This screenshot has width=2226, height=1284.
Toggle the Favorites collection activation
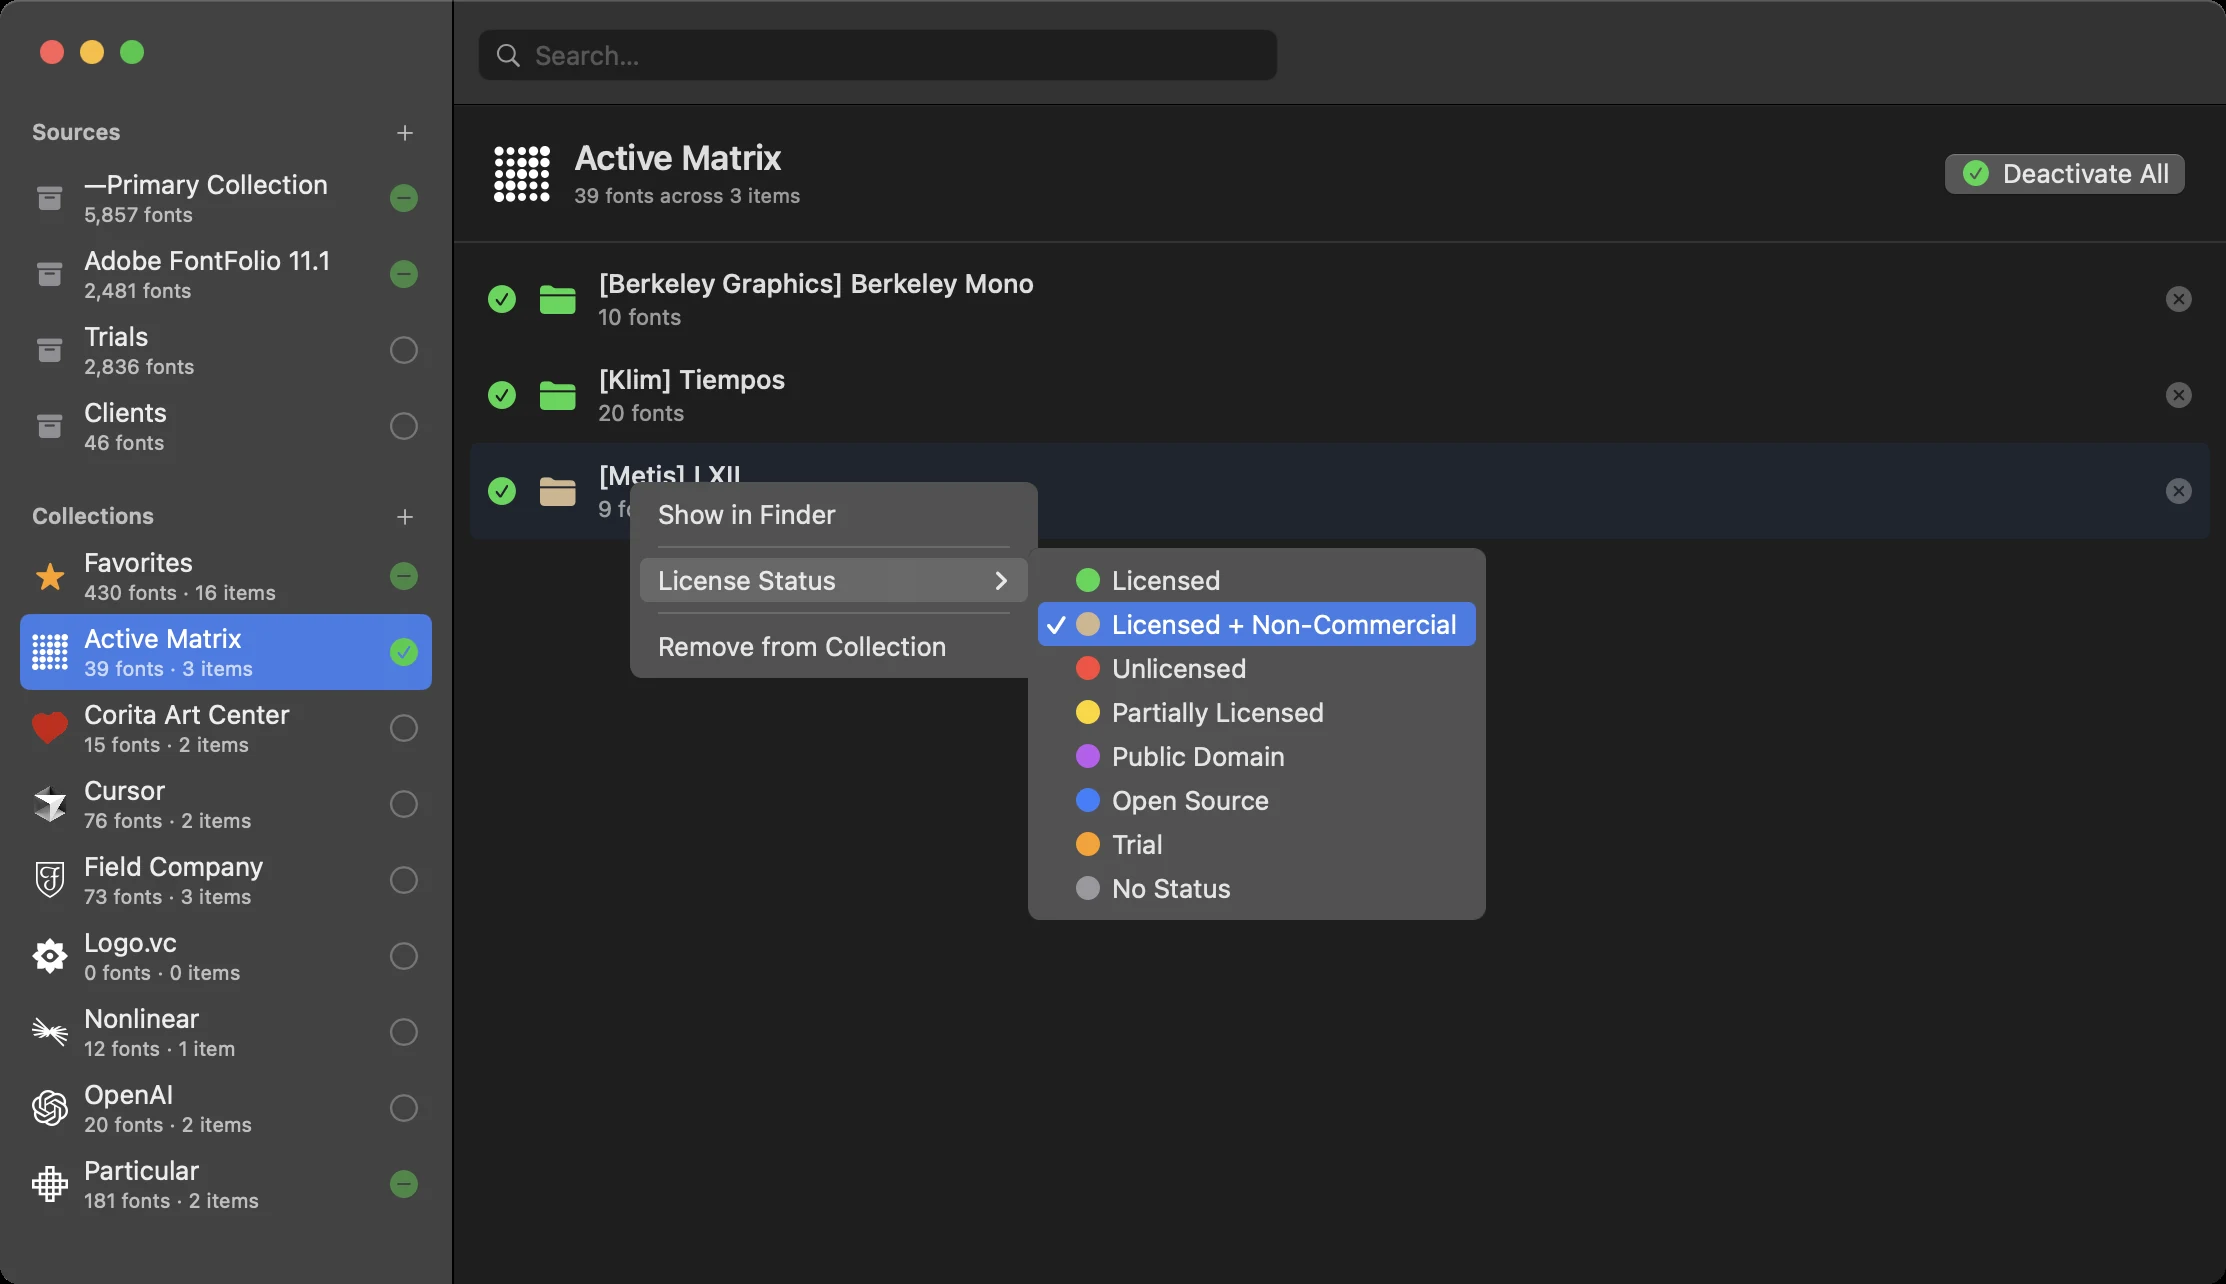point(404,576)
